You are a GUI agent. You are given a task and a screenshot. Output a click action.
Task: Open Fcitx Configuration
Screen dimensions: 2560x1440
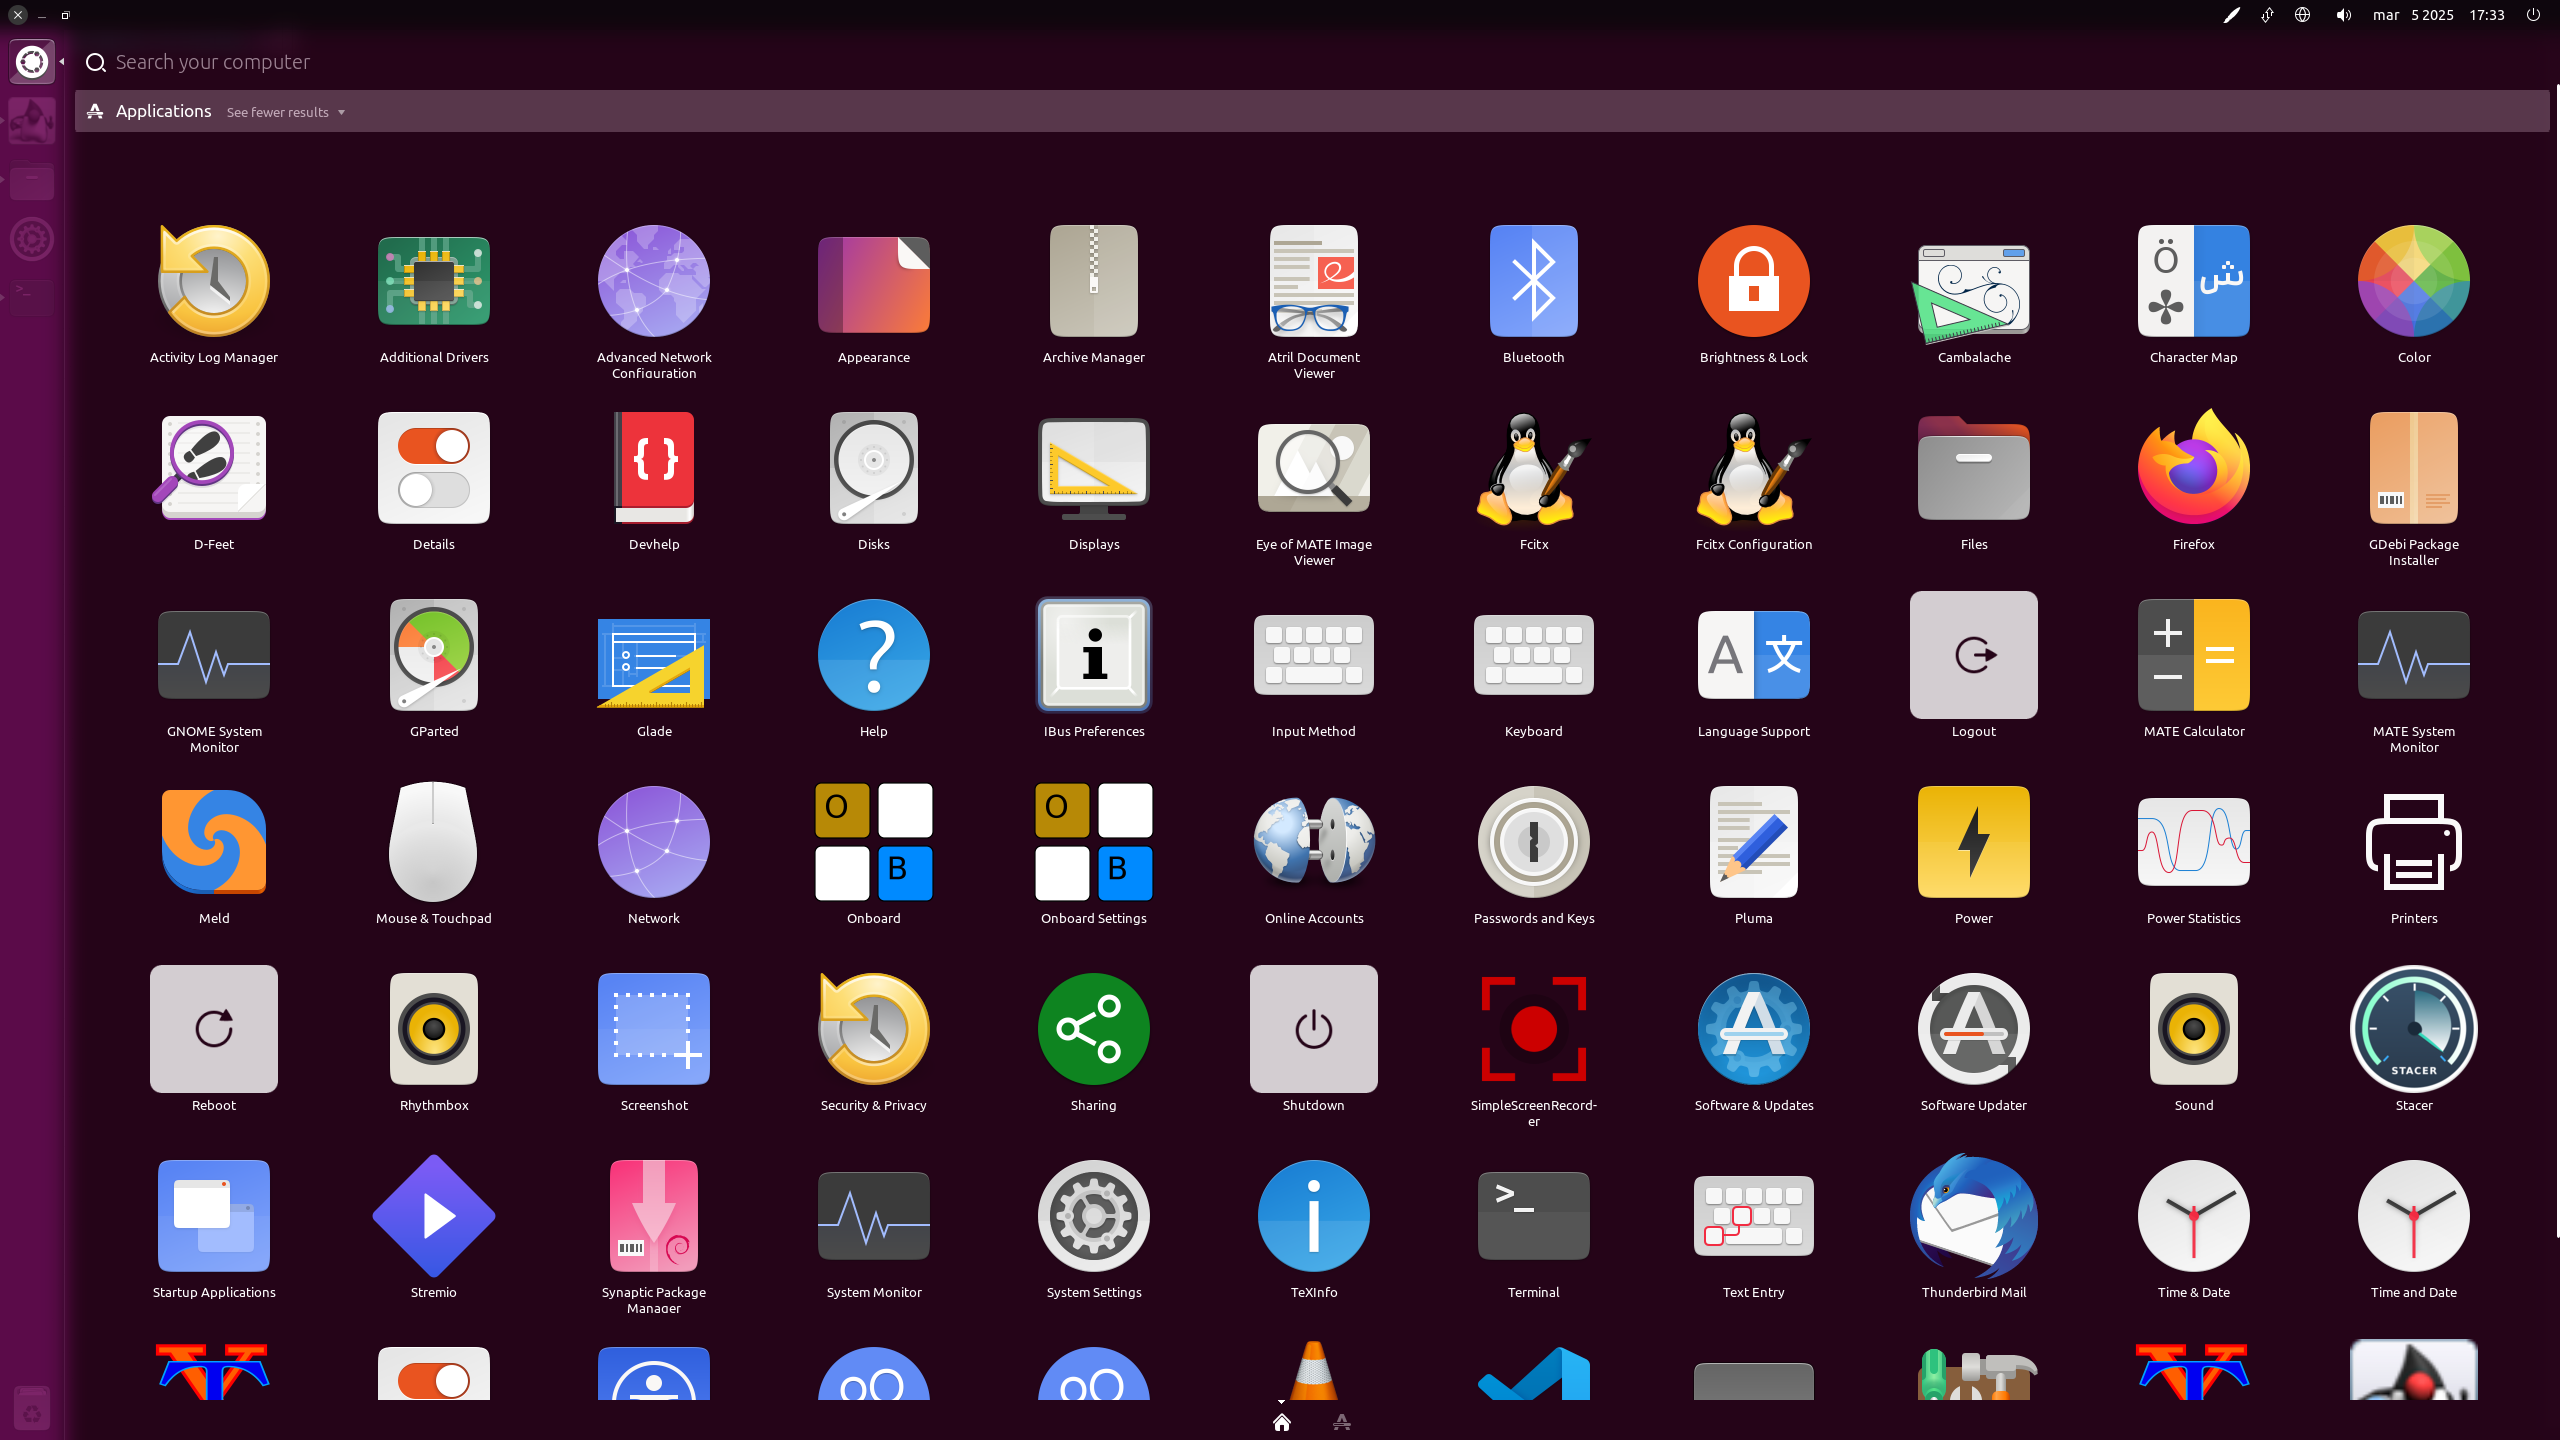1753,468
